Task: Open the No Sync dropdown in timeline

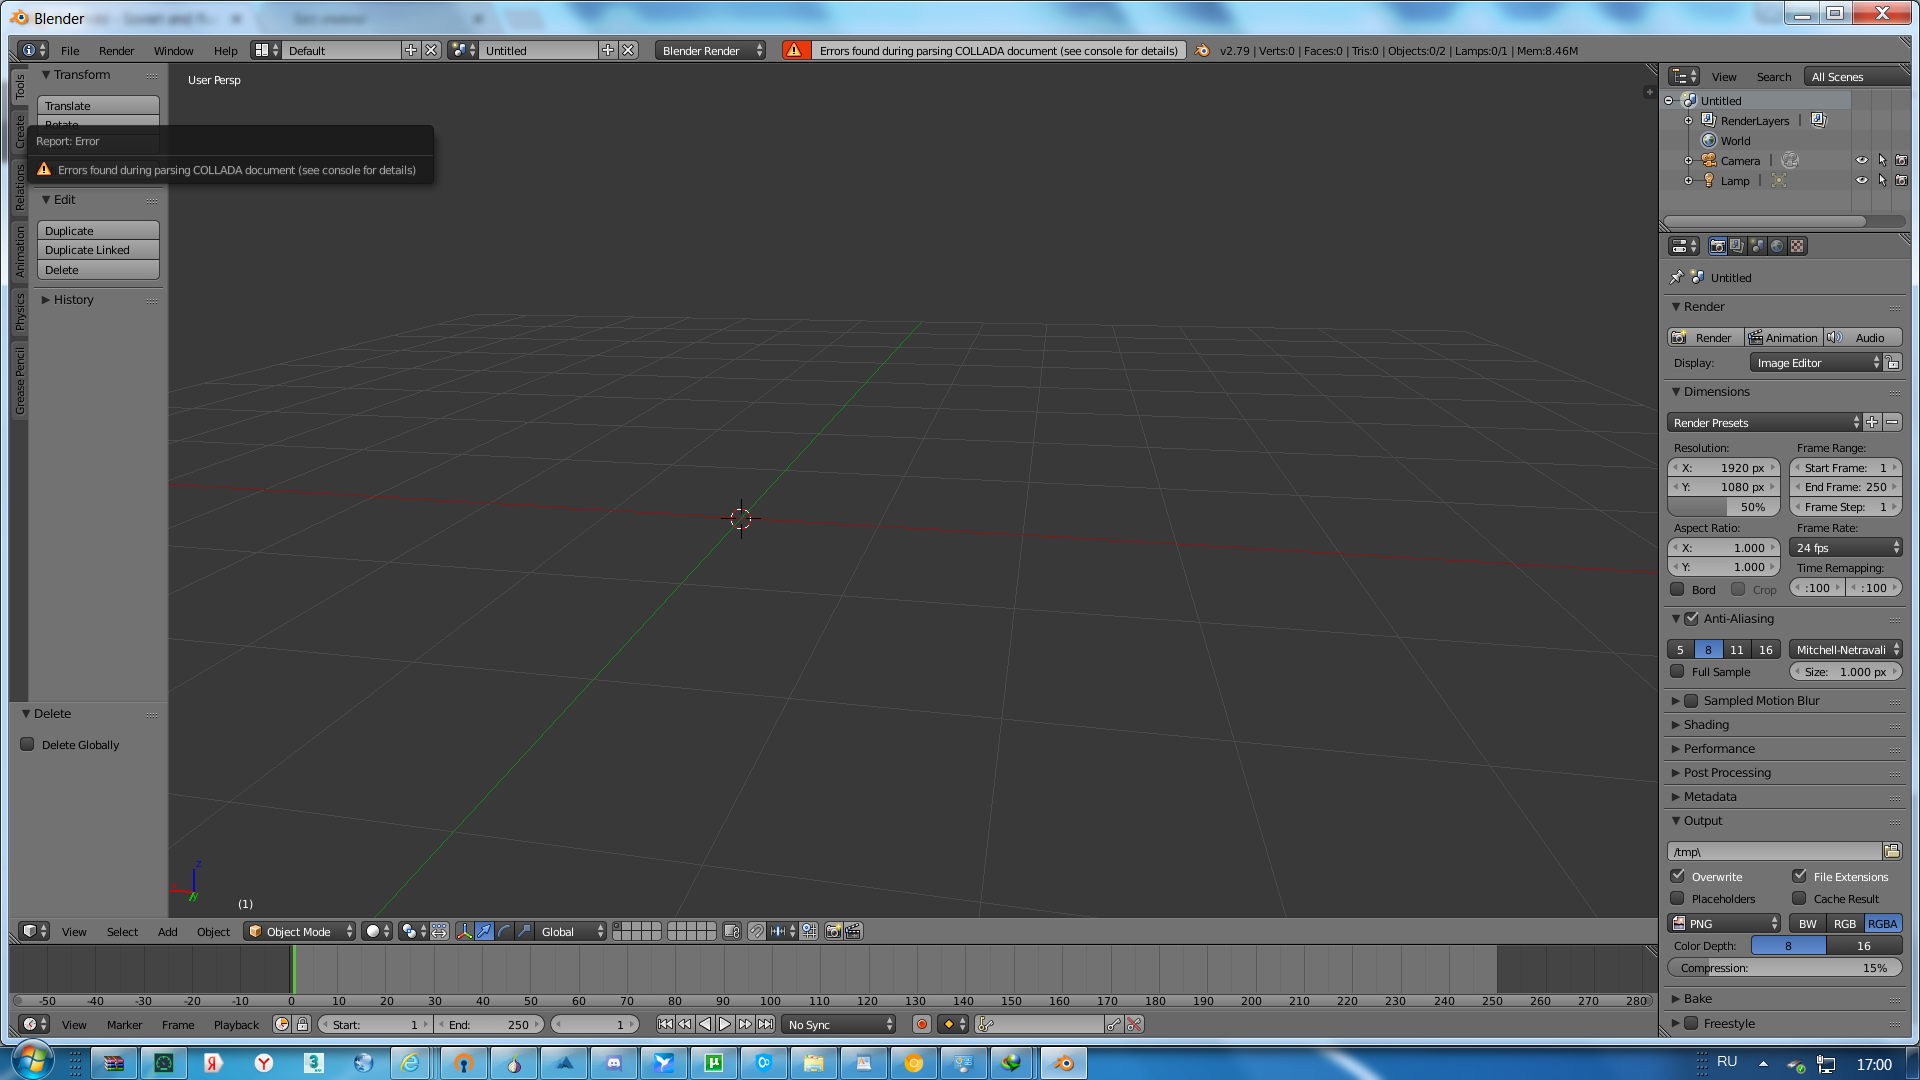Action: point(838,1024)
